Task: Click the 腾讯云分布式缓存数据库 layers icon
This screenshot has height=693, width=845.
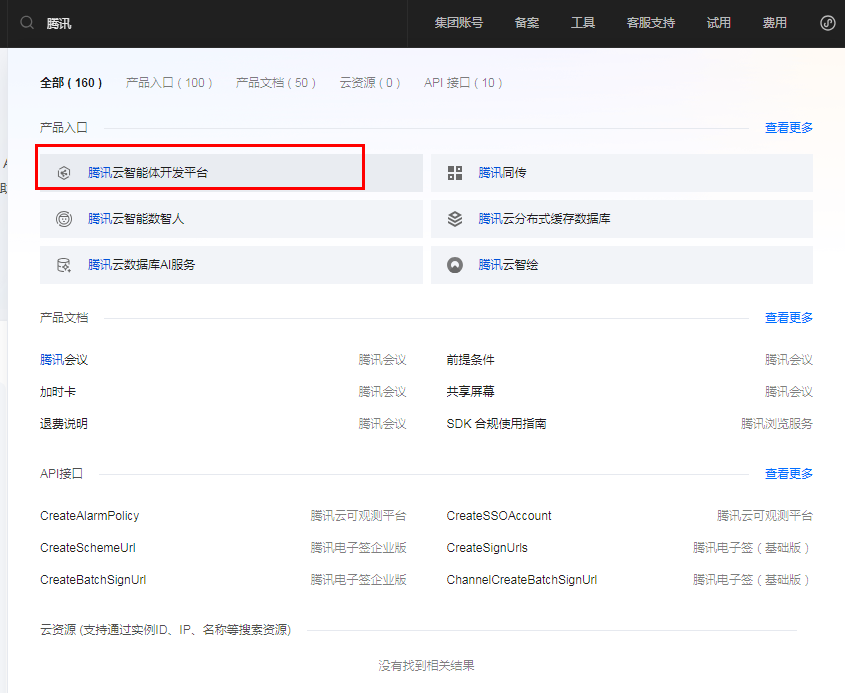Action: pos(455,219)
